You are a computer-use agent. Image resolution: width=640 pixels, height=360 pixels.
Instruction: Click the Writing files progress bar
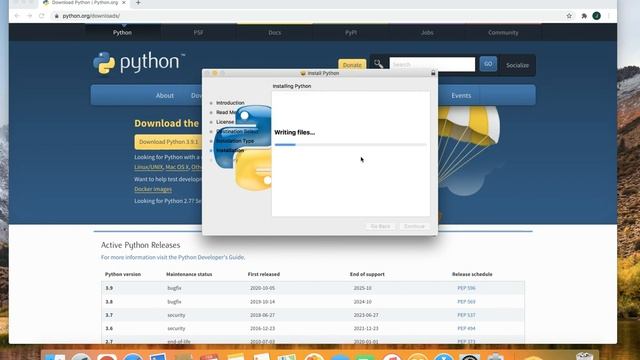351,144
